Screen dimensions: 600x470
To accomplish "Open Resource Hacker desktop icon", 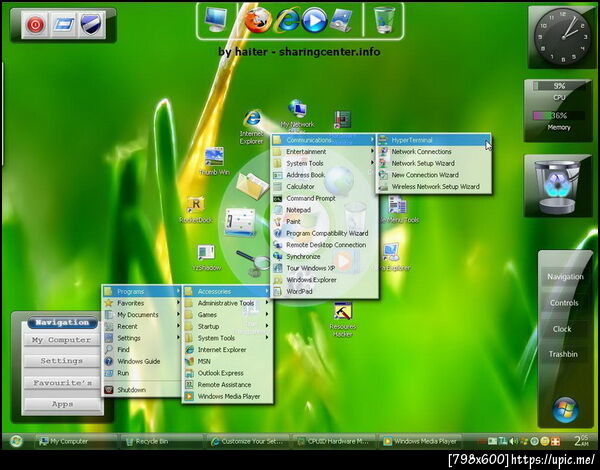I will point(342,320).
